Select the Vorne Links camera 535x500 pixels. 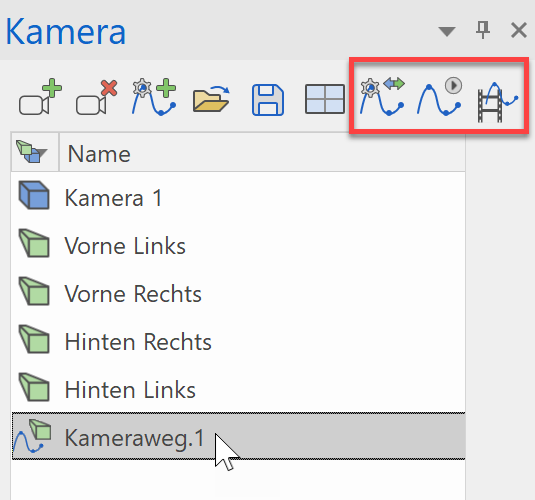coord(238,245)
